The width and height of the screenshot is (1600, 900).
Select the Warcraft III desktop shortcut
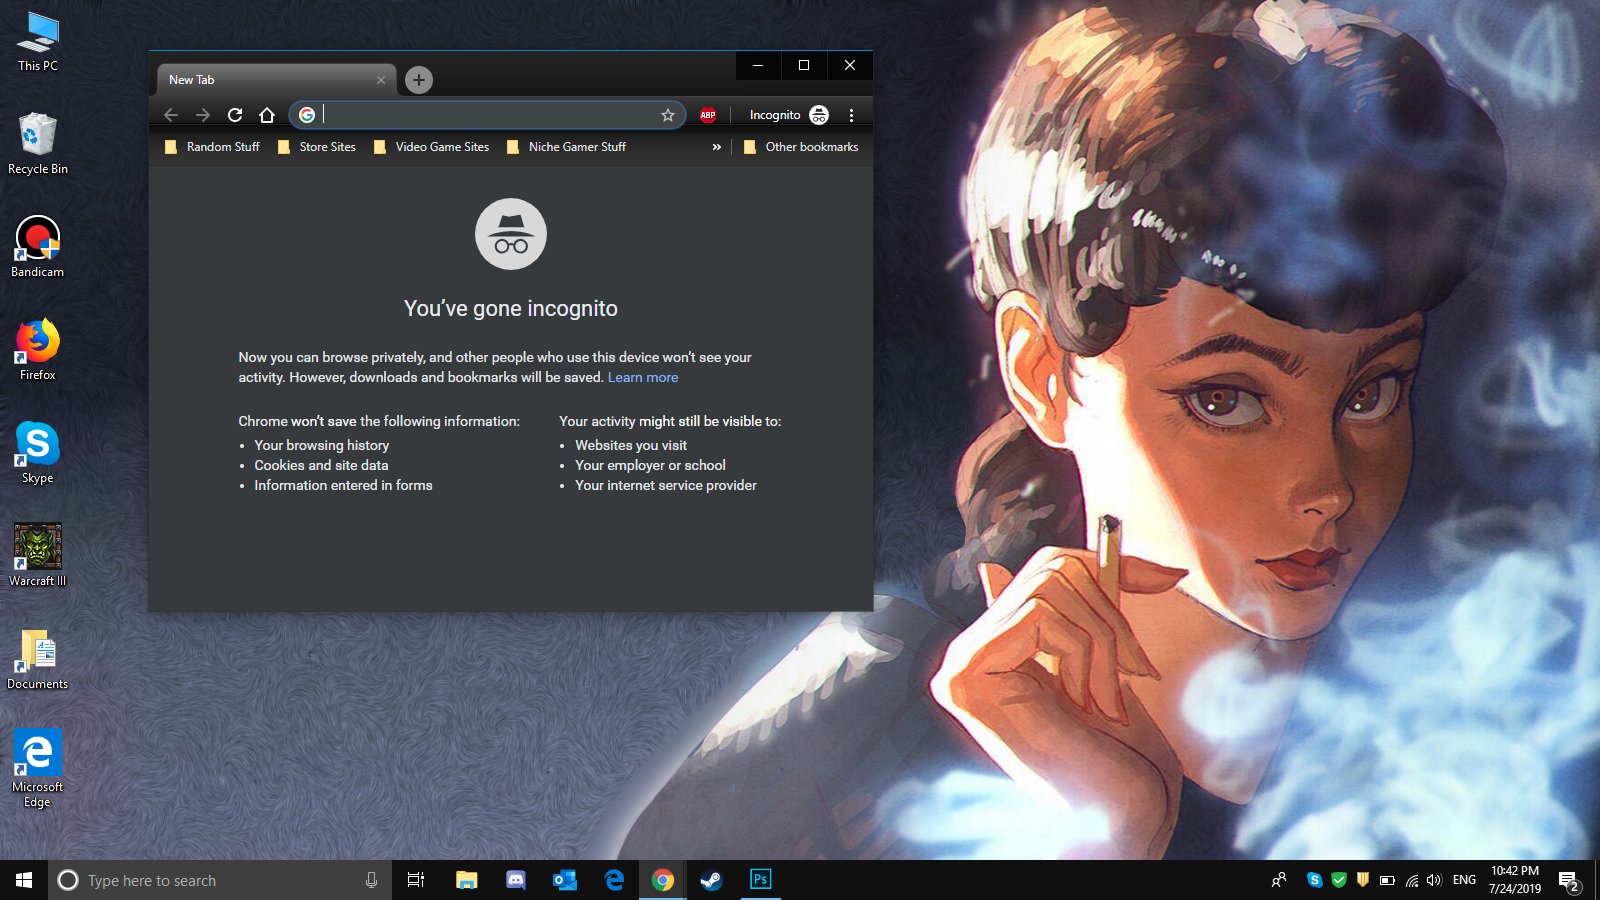pos(38,555)
